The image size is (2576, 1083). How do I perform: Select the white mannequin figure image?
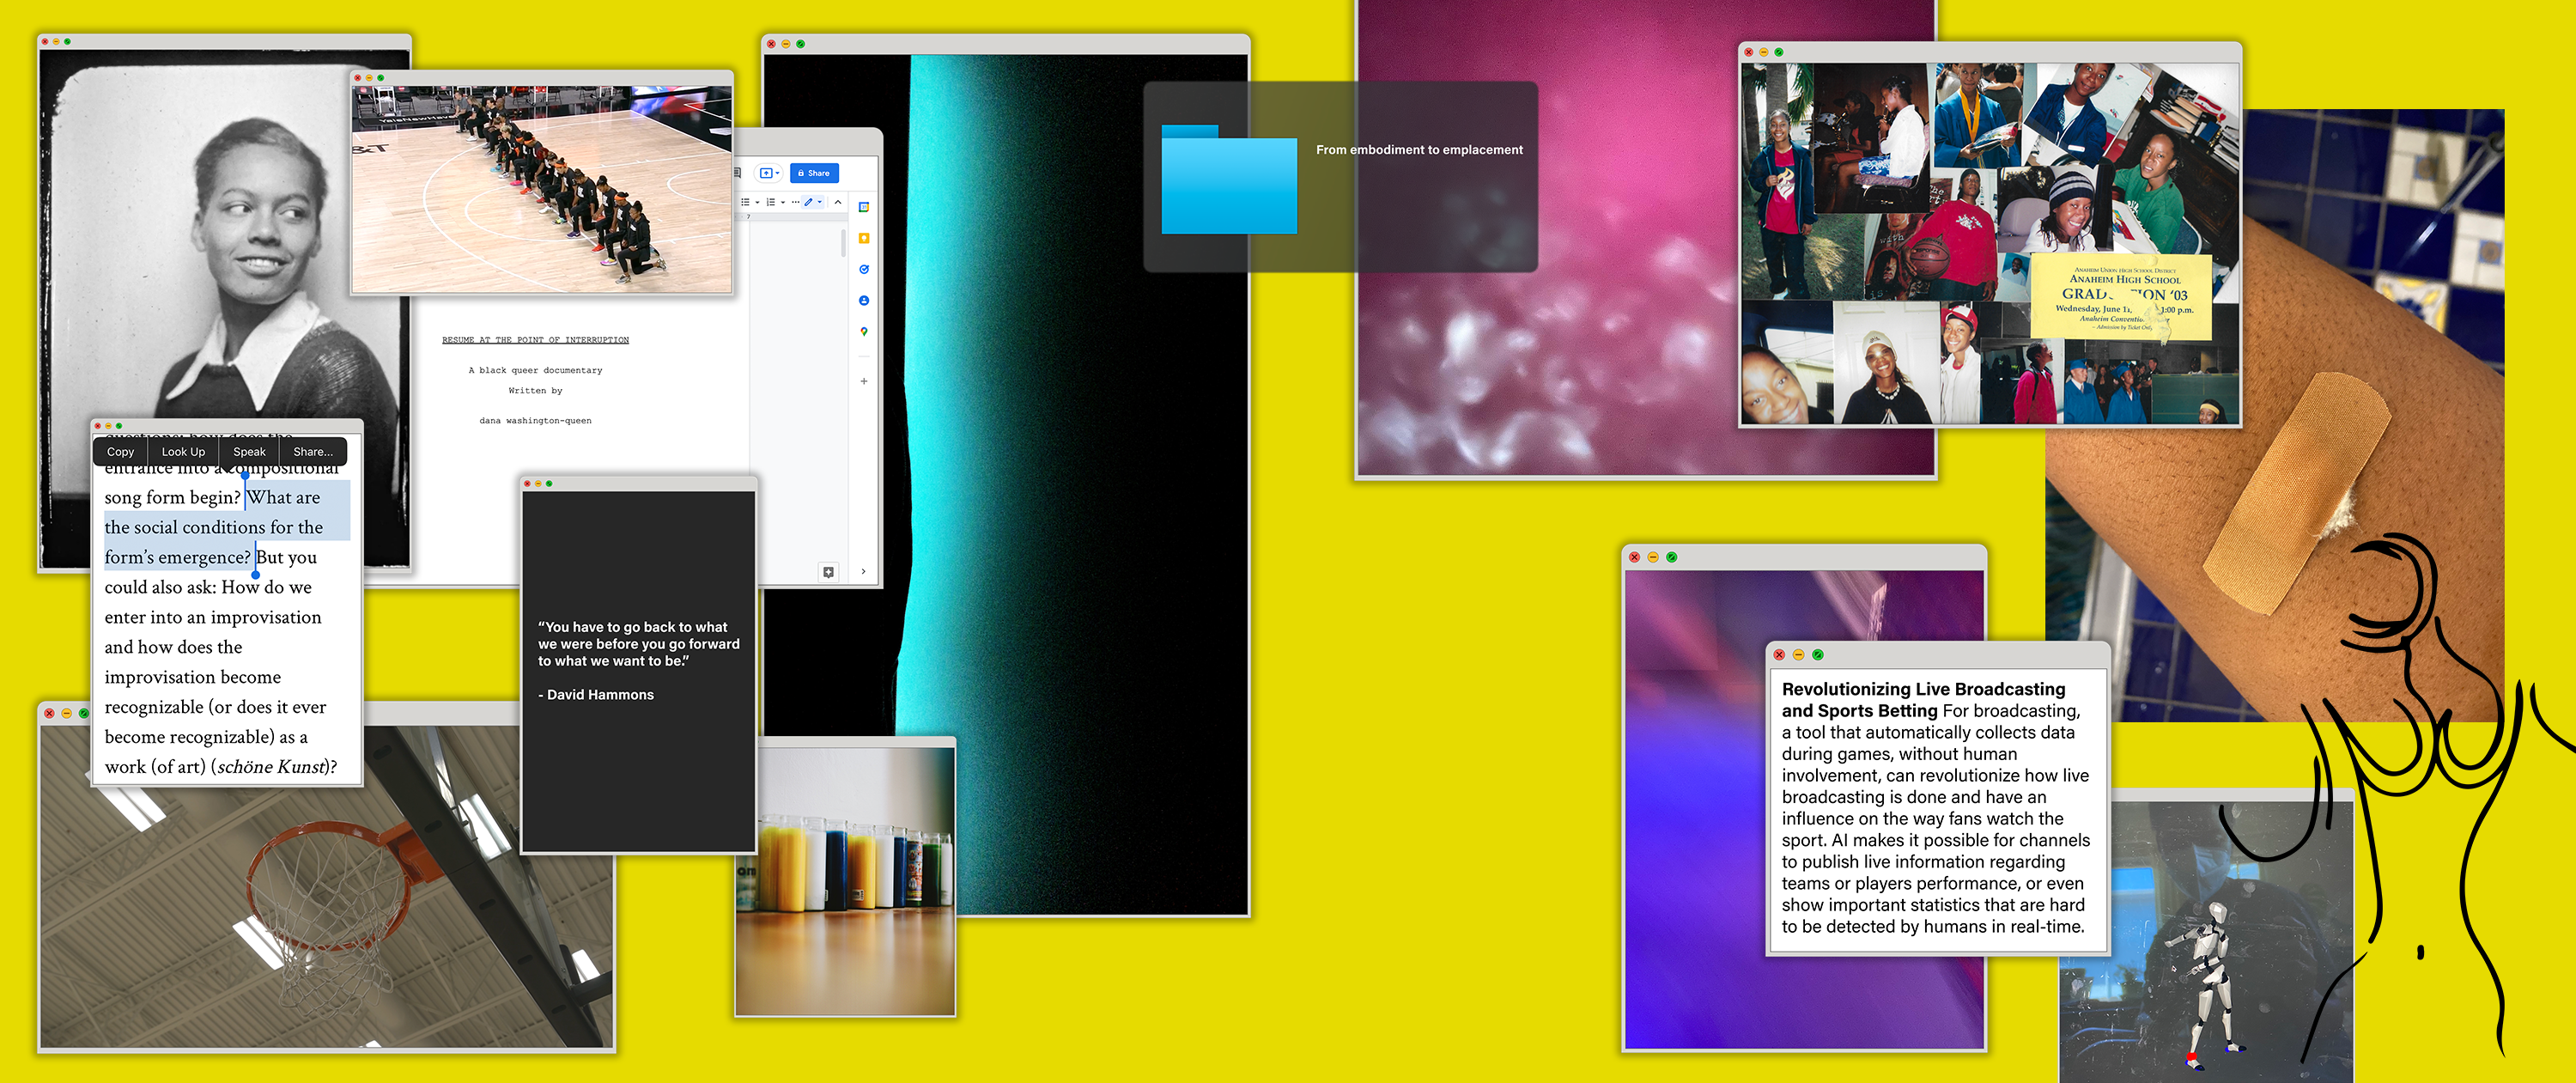pyautogui.click(x=2210, y=985)
